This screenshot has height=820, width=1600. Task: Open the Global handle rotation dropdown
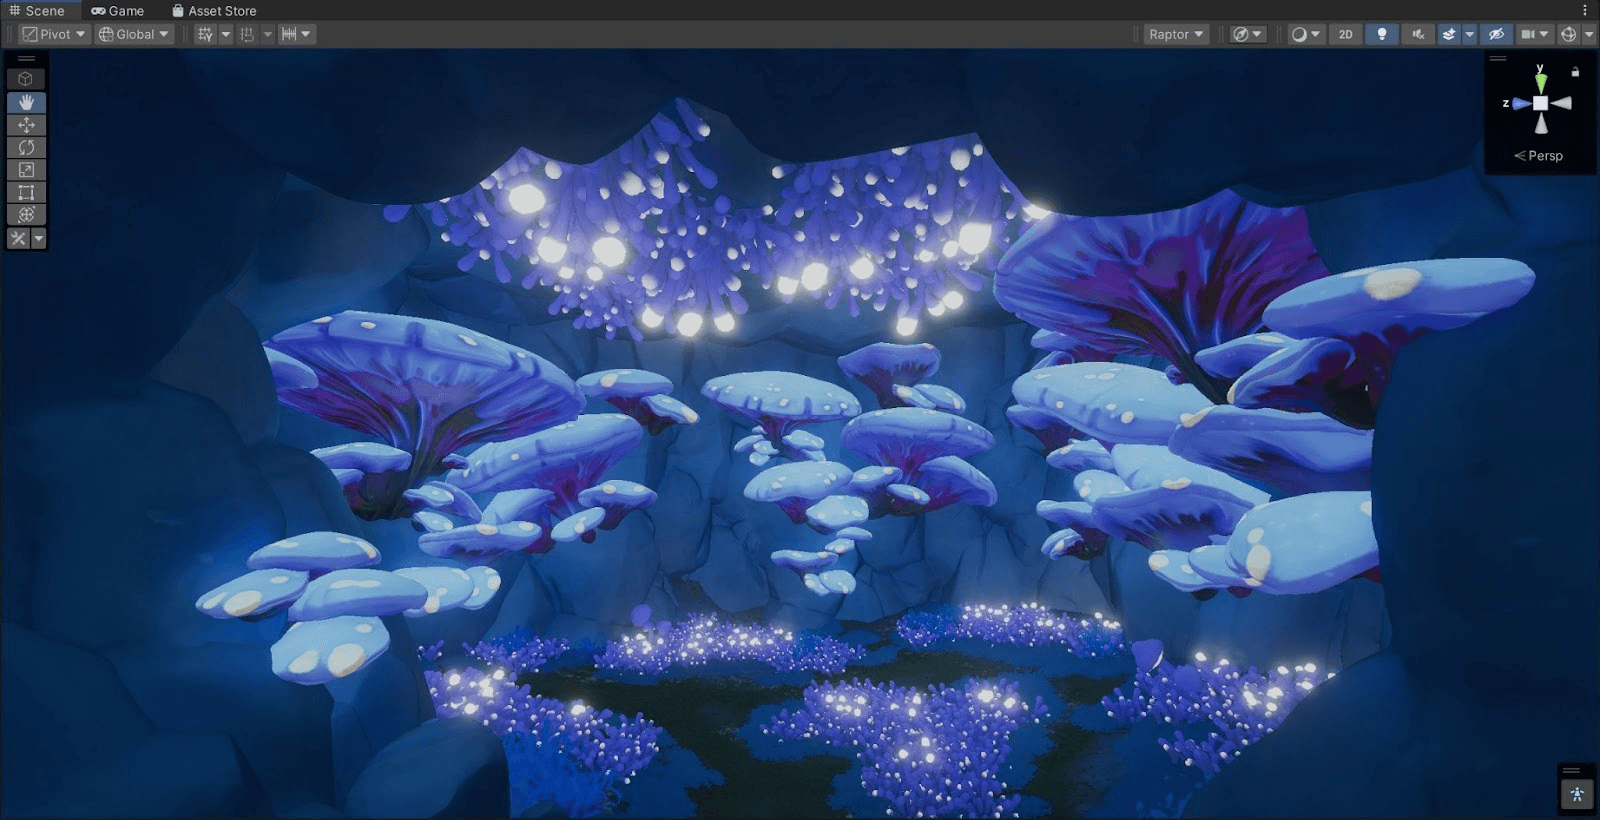(x=134, y=34)
